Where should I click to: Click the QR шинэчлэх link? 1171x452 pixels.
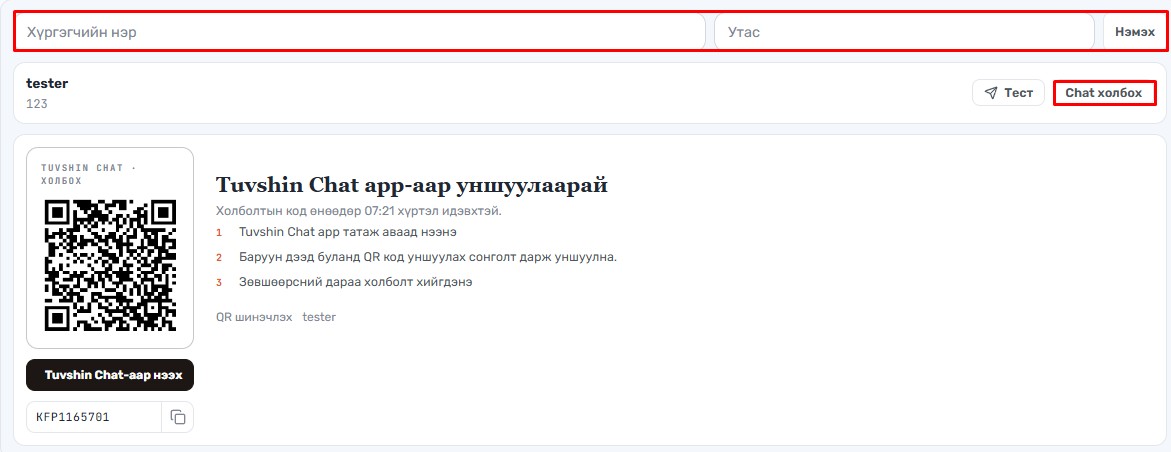254,317
